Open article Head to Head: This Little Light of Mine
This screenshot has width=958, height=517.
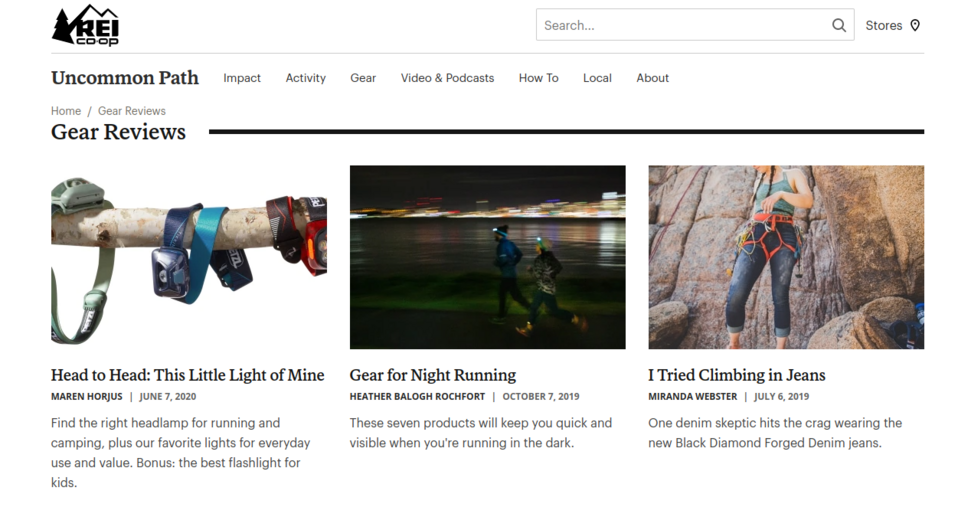pyautogui.click(x=188, y=375)
